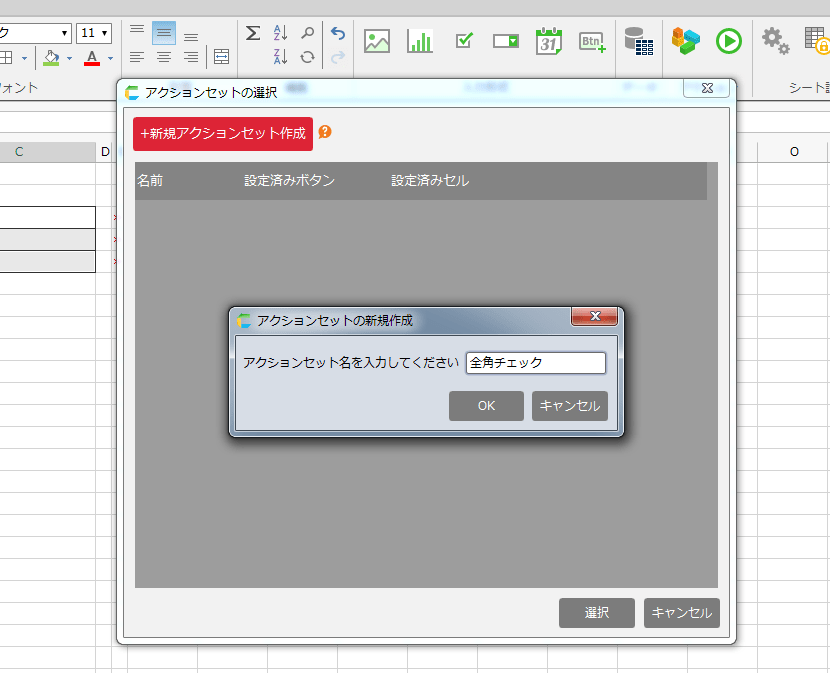Insert an image using the picture icon
The image size is (830, 673).
pyautogui.click(x=377, y=41)
